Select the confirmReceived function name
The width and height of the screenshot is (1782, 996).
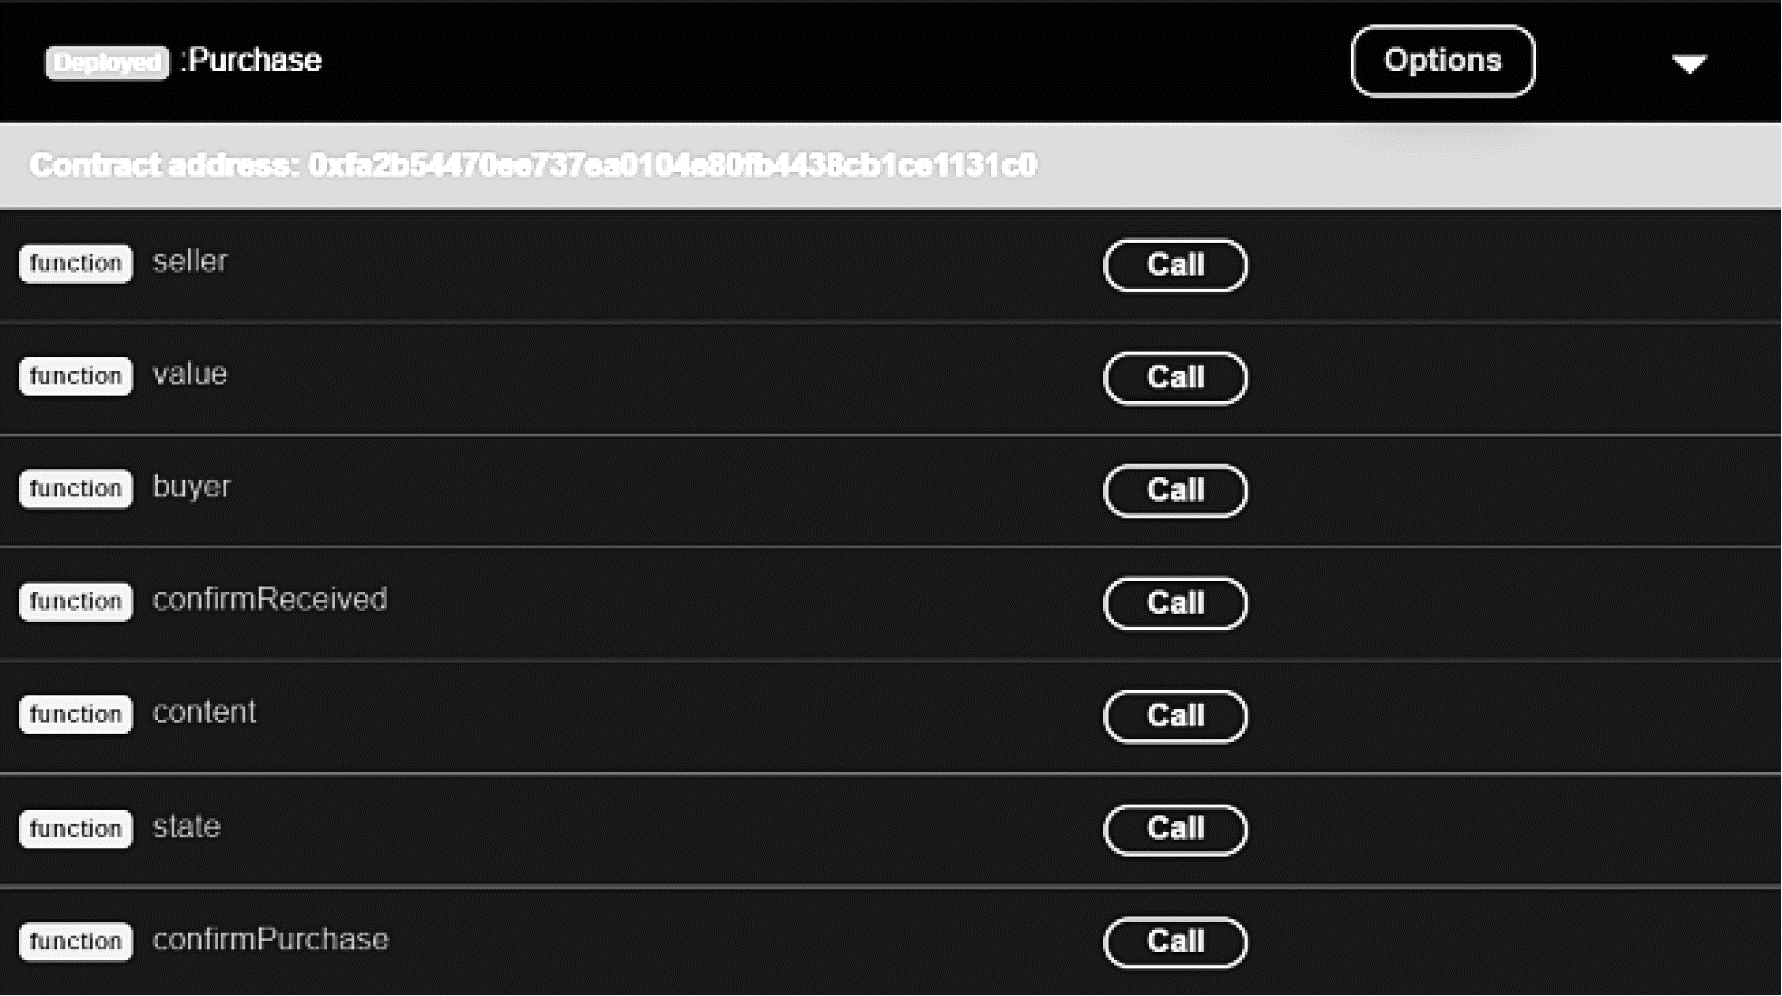(x=270, y=600)
